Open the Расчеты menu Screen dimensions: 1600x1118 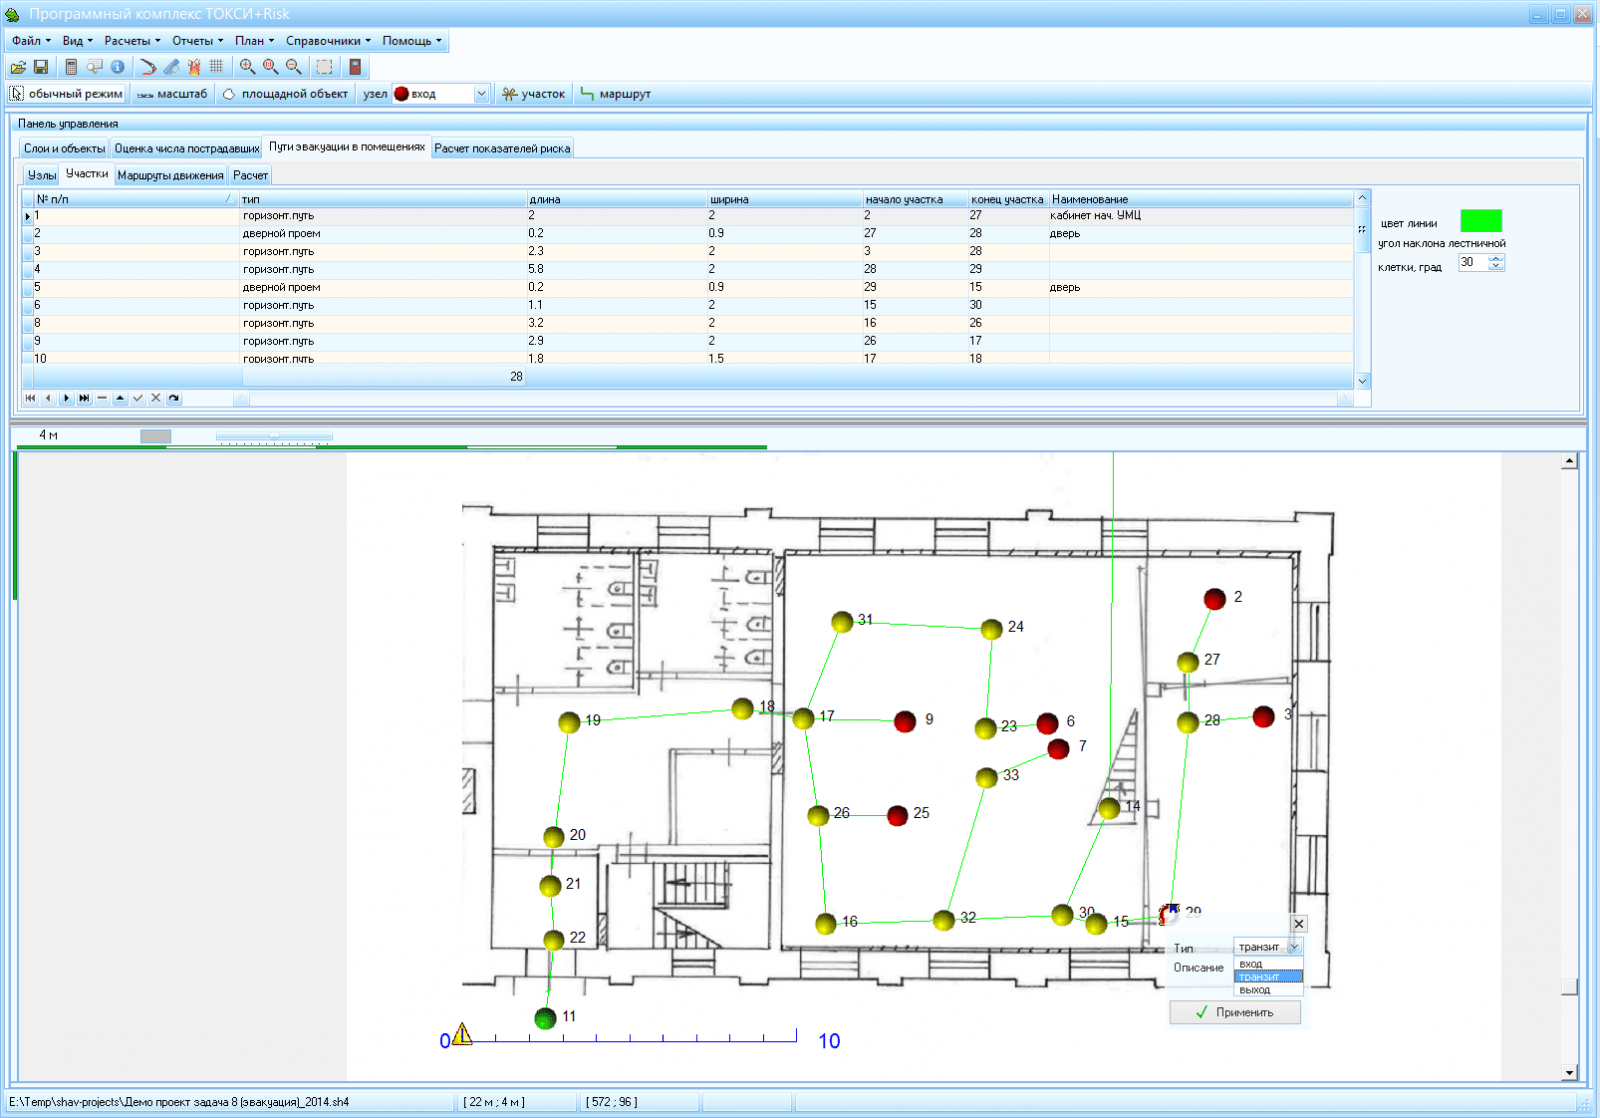click(132, 41)
